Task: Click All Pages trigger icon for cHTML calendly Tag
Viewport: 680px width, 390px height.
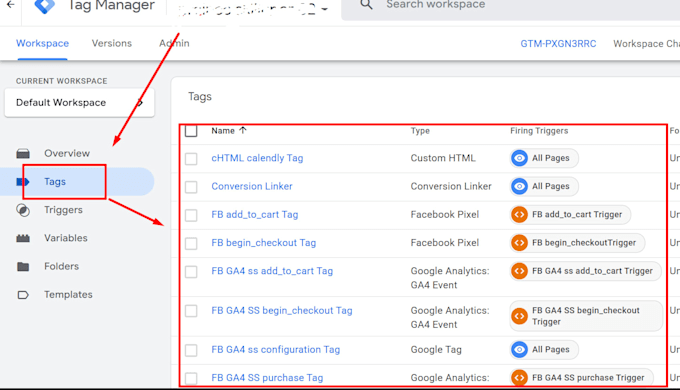Action: pyautogui.click(x=519, y=158)
